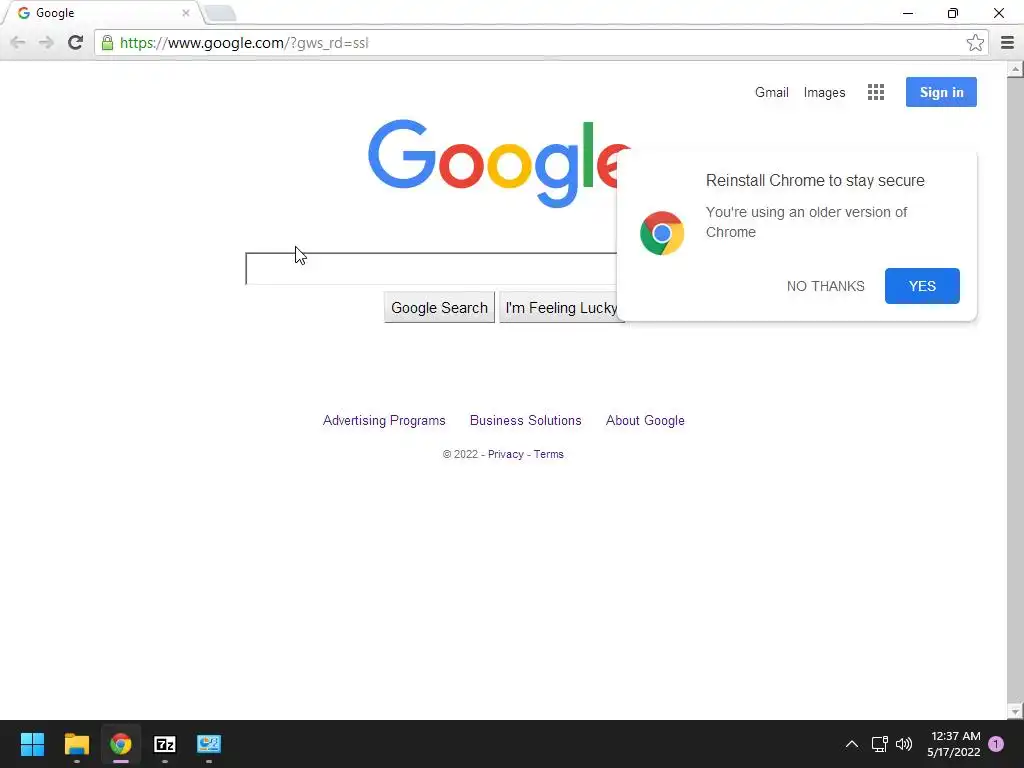Dismiss popup with NO THANKS
Image resolution: width=1024 pixels, height=768 pixels.
[825, 286]
